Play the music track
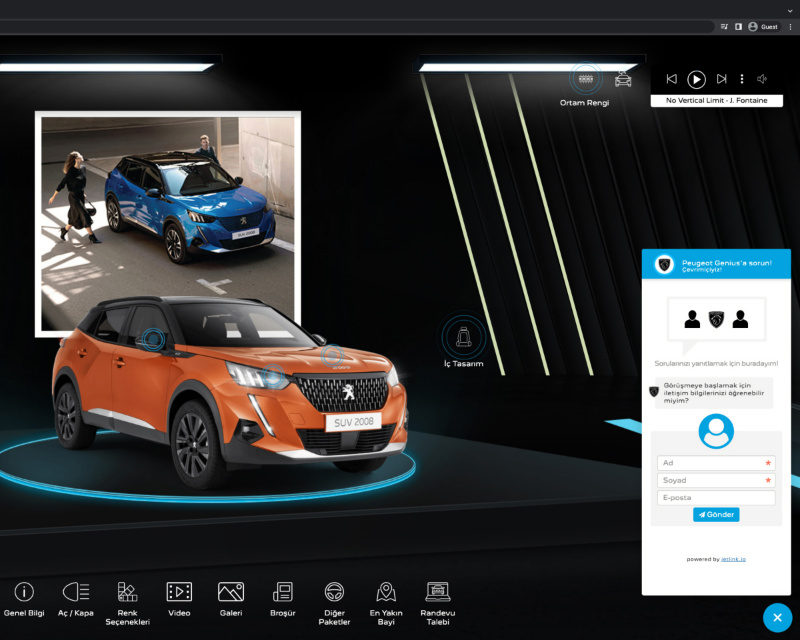This screenshot has width=800, height=640. click(x=696, y=79)
